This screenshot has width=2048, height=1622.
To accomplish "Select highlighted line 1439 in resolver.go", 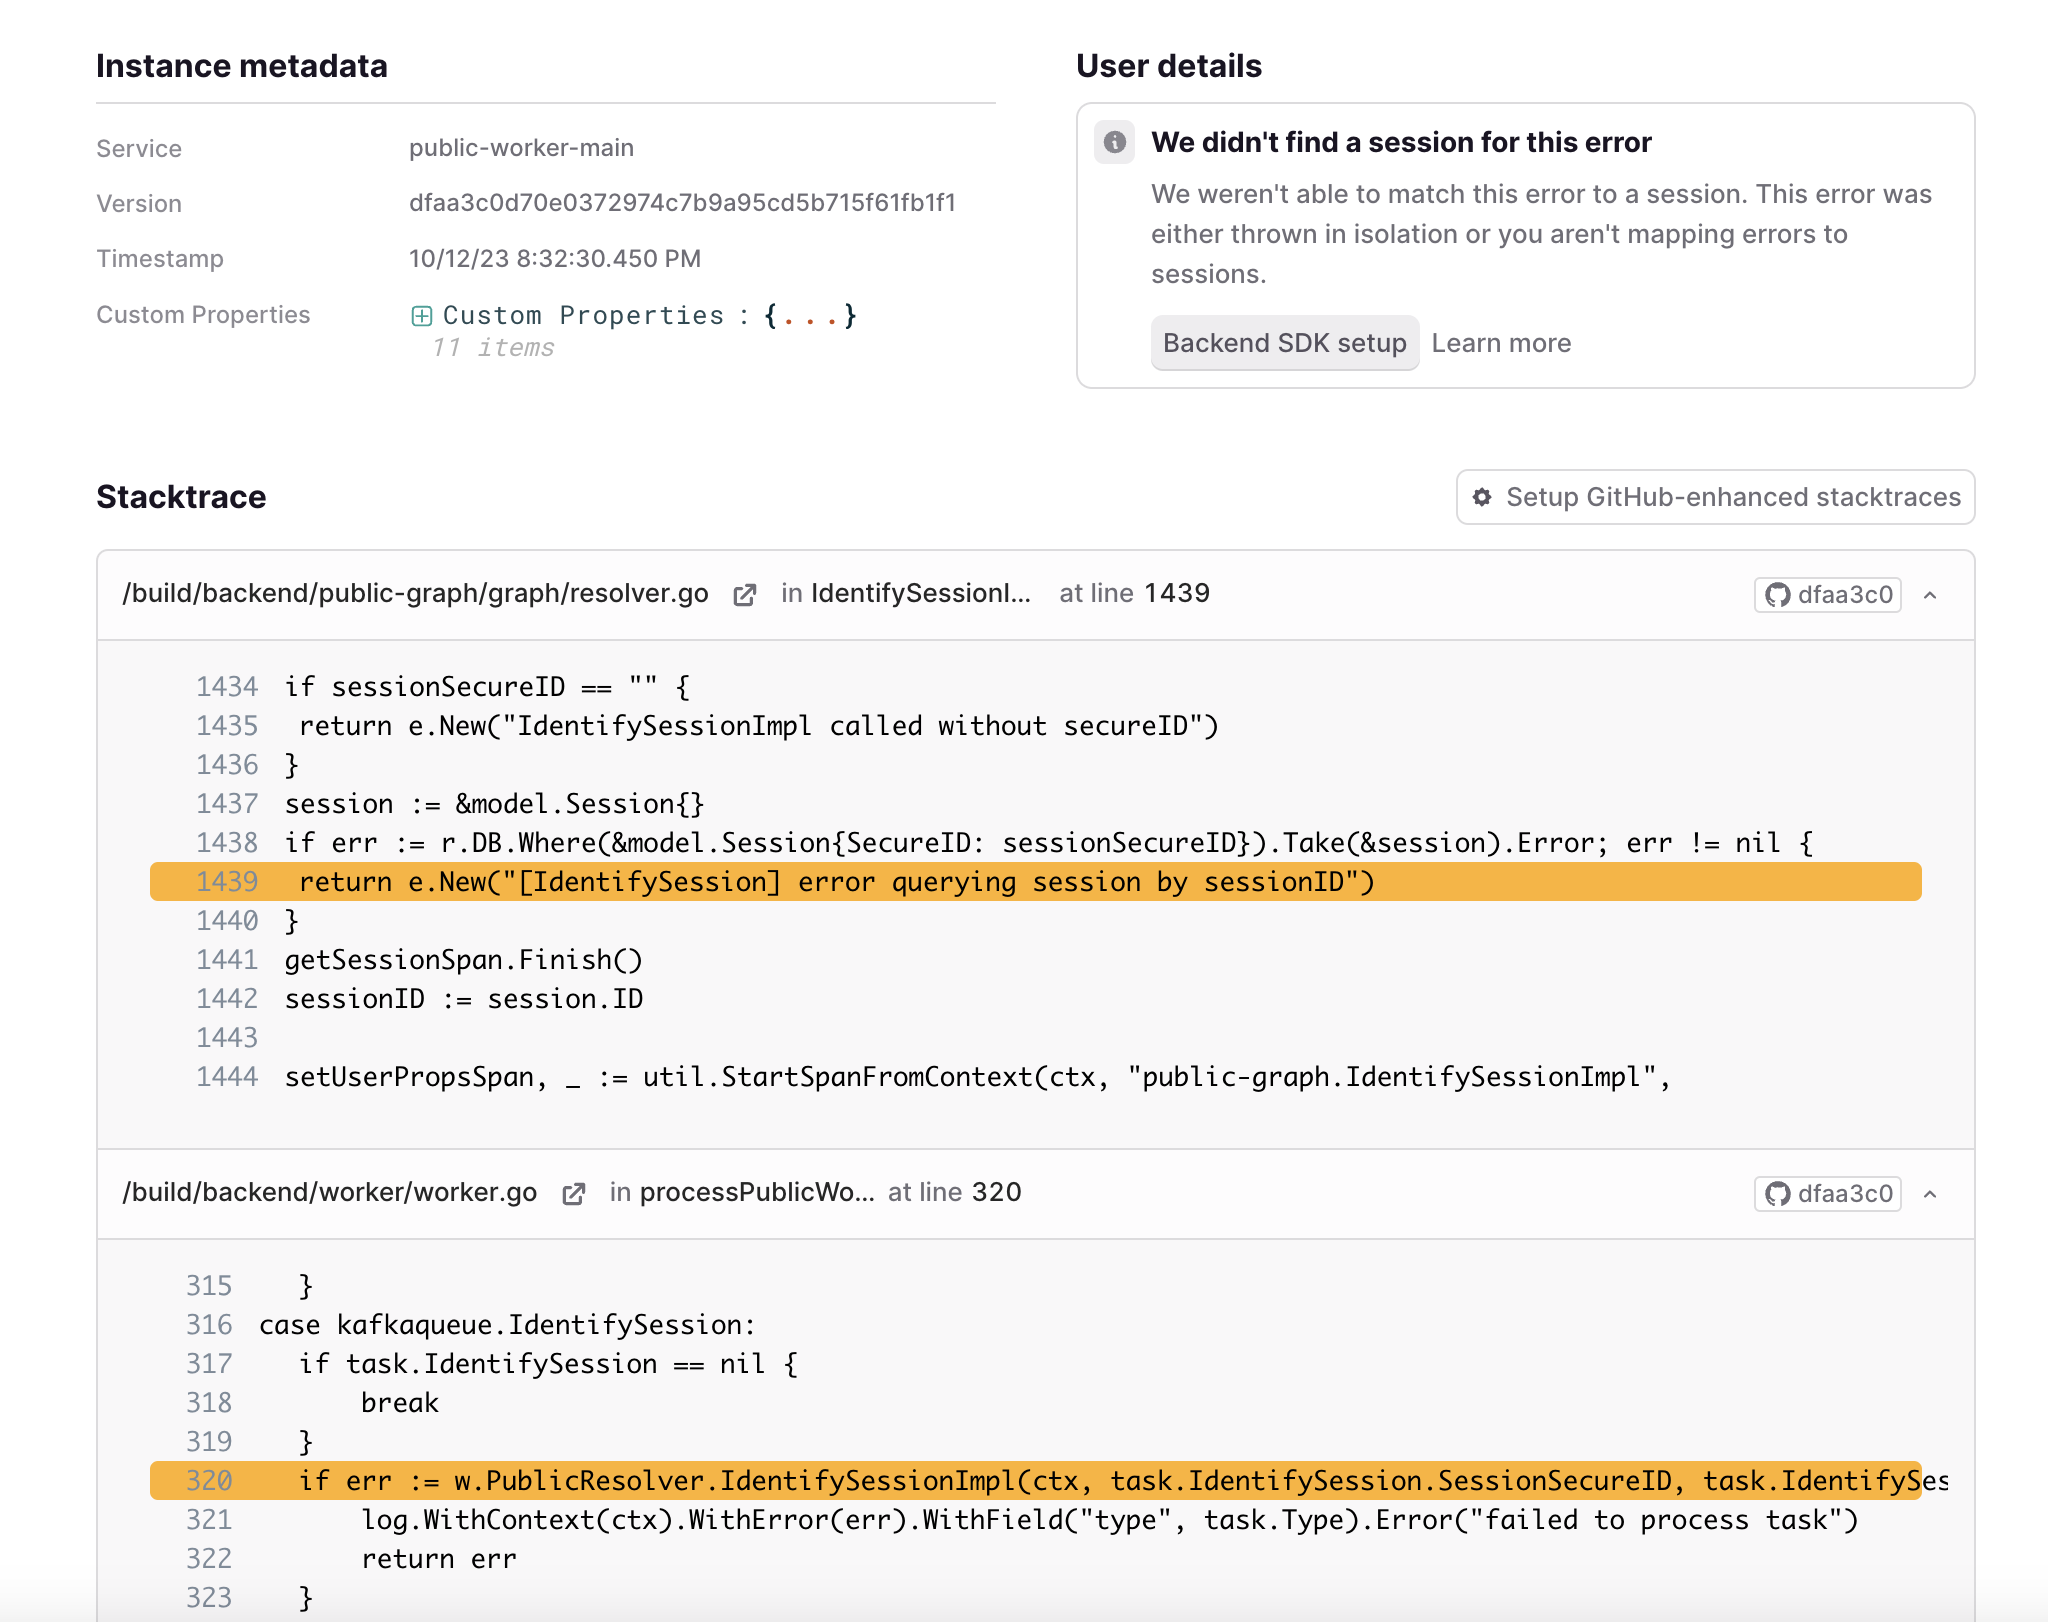I will point(1036,882).
